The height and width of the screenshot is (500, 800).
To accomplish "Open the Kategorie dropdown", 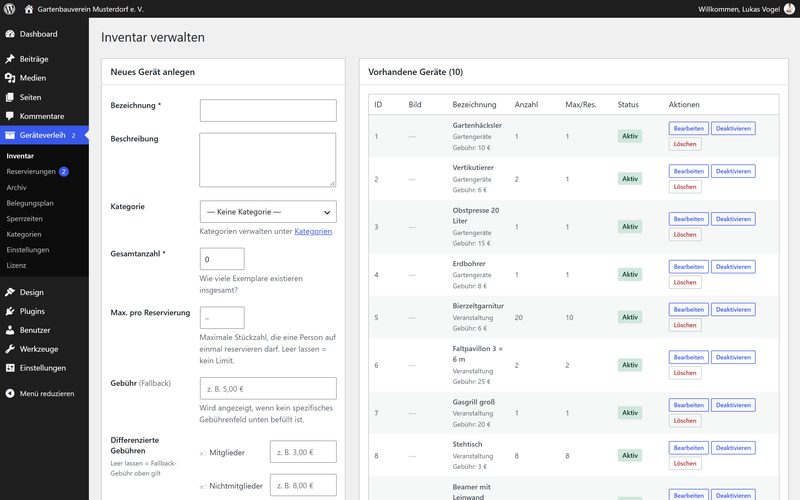I will click(x=268, y=212).
